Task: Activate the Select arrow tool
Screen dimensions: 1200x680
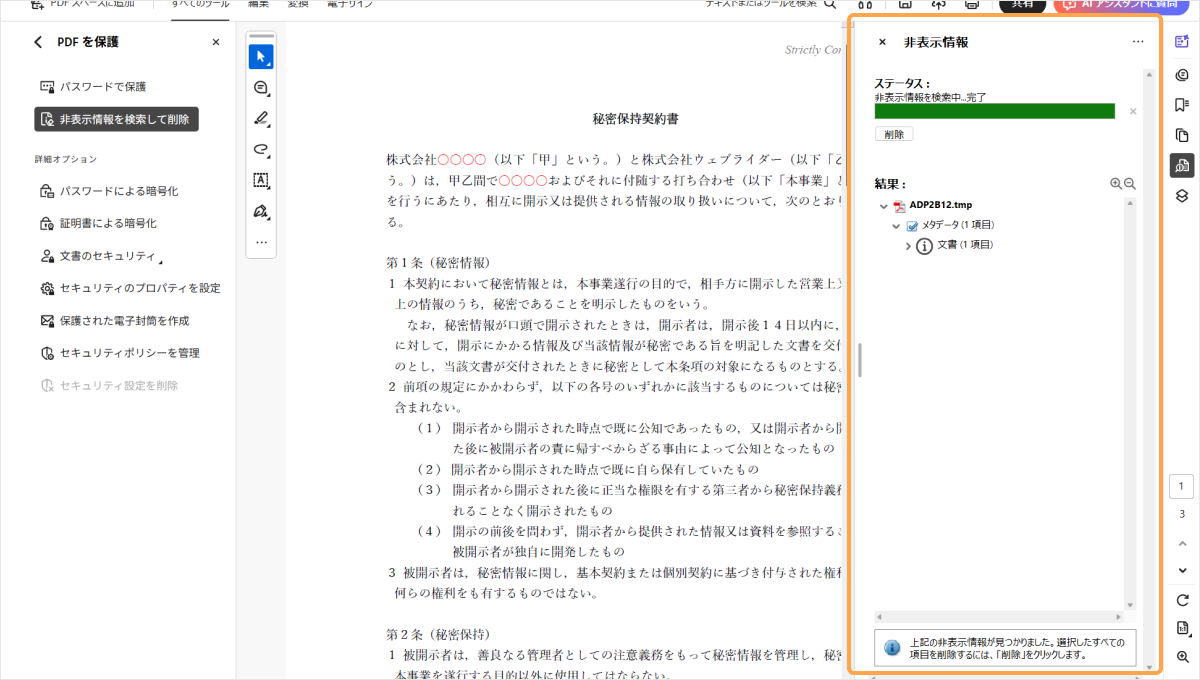Action: coord(261,56)
